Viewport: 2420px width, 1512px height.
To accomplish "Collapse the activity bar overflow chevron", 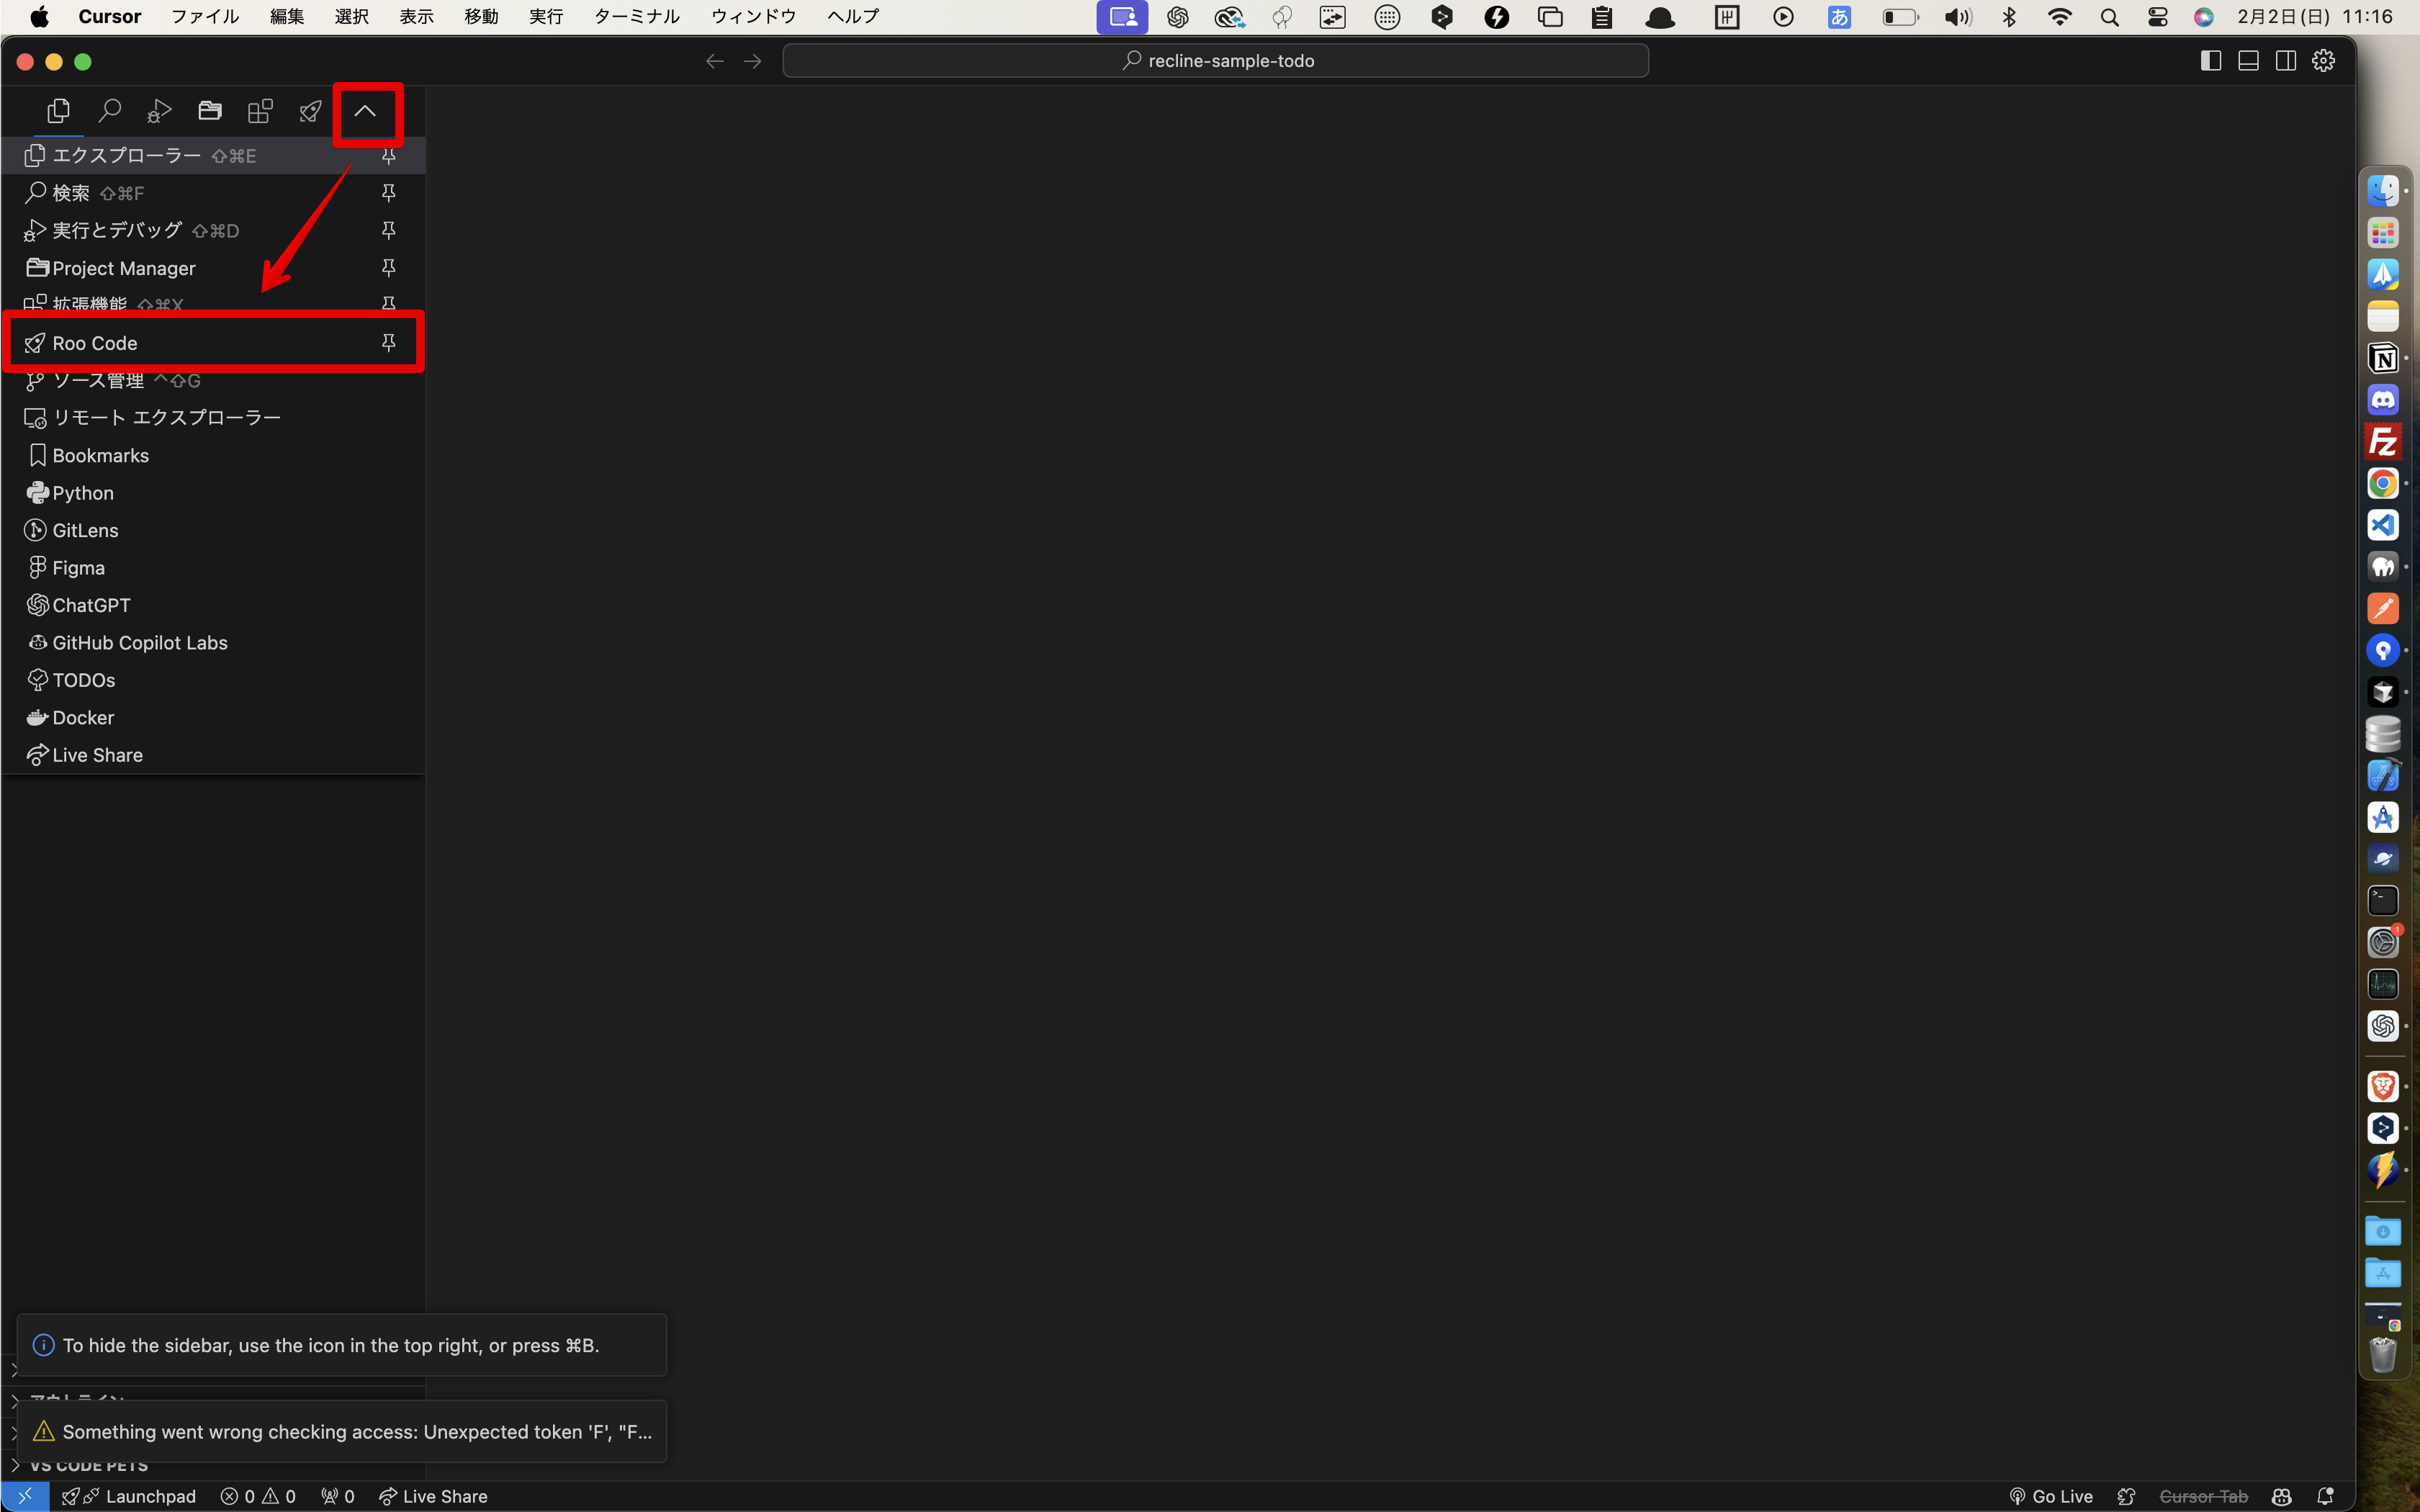I will [365, 111].
